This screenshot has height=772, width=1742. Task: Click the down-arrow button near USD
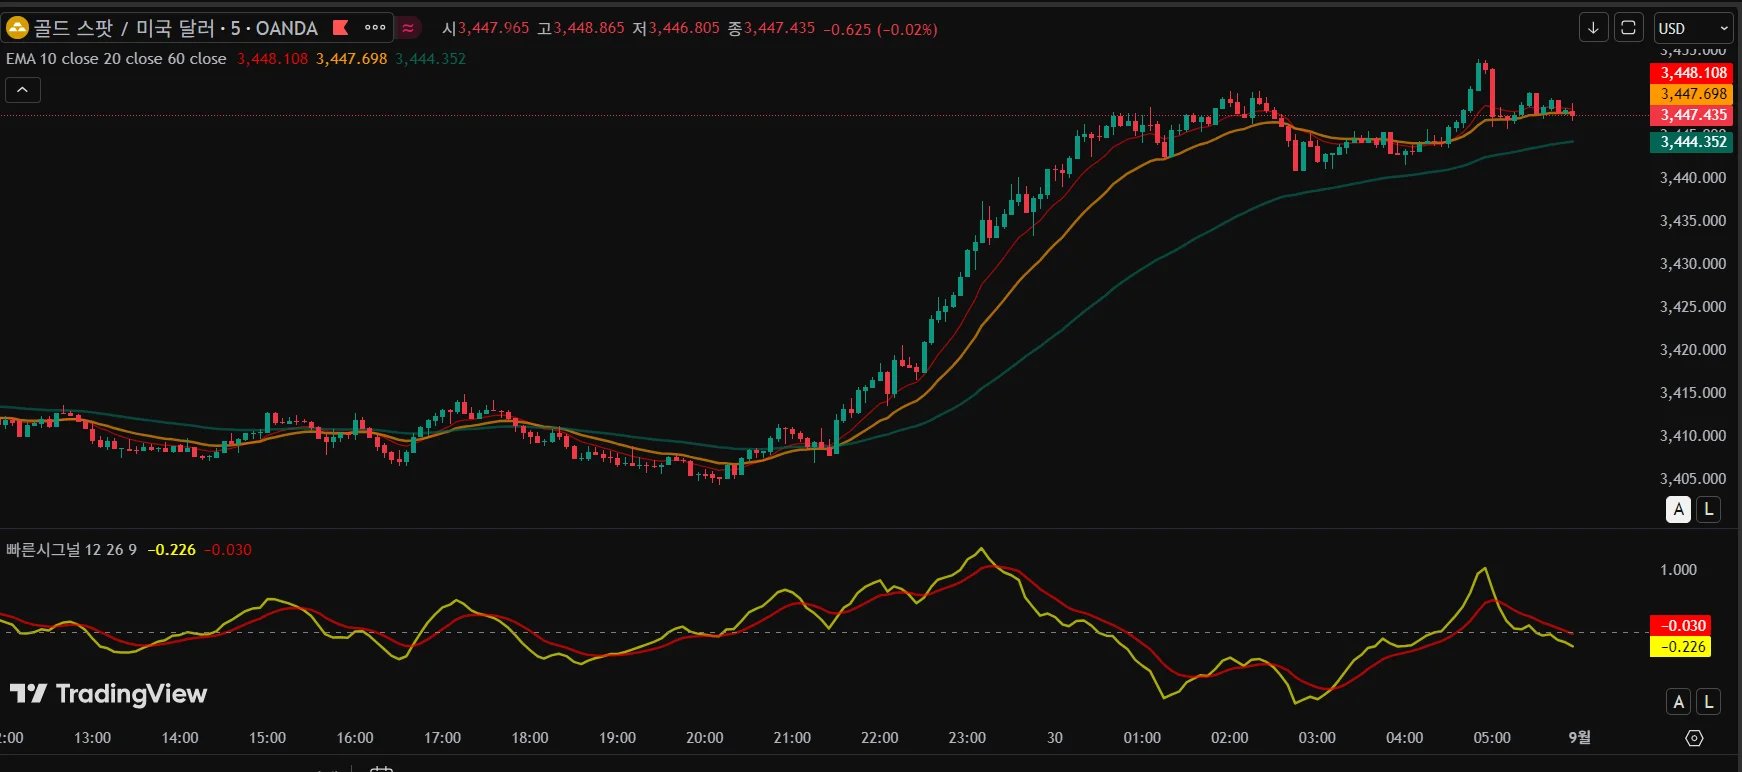(x=1593, y=27)
